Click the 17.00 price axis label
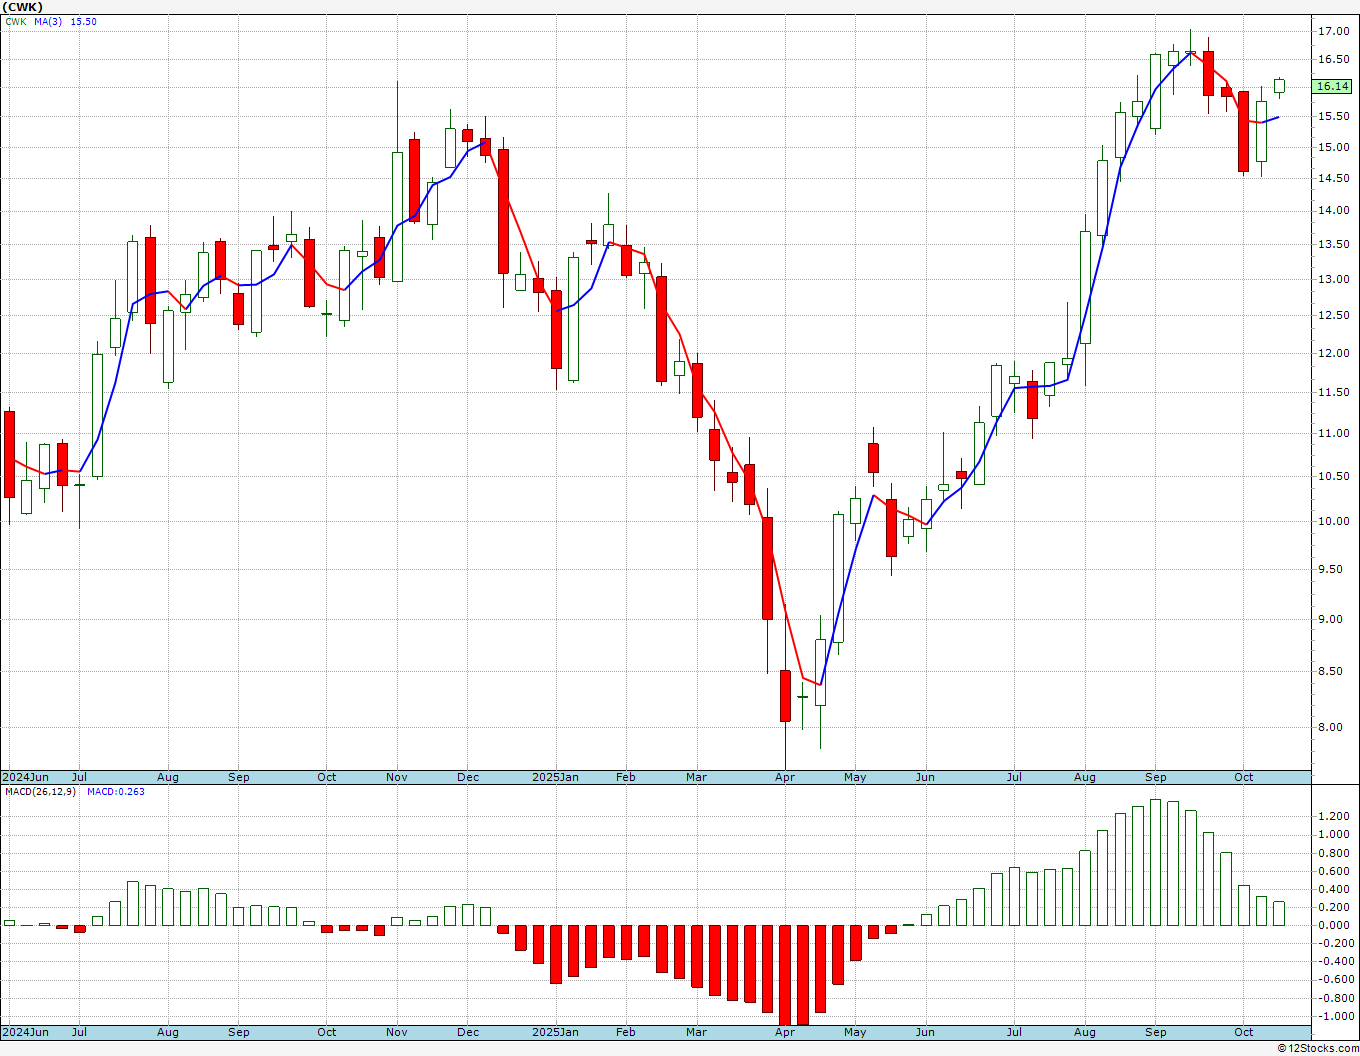Screen dimensions: 1360x1056 click(x=1333, y=32)
